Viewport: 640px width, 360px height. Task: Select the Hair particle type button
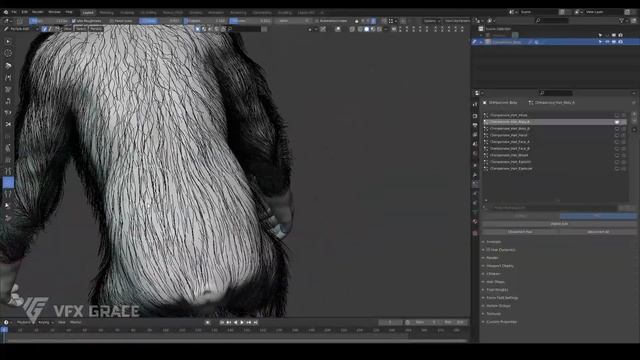point(598,216)
